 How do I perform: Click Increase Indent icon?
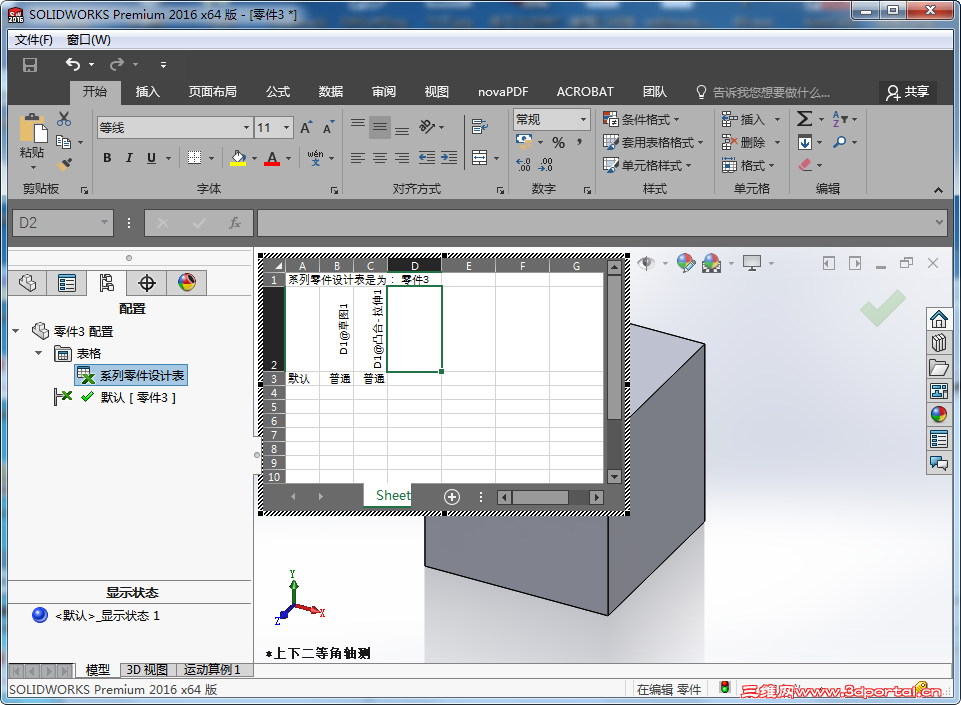point(449,158)
